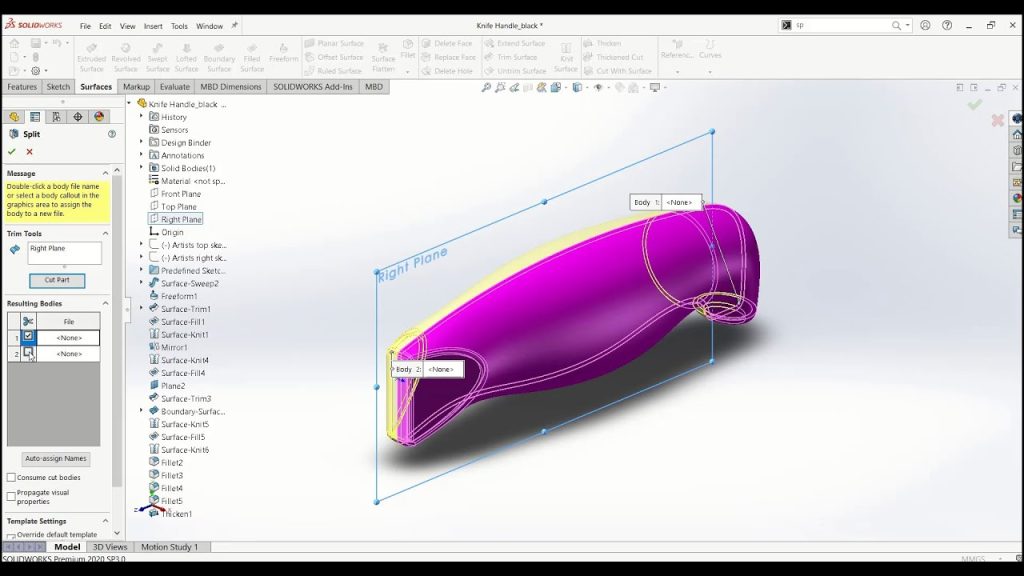The width and height of the screenshot is (1024, 576).
Task: Cancel the Split with red X
Action: pos(29,152)
